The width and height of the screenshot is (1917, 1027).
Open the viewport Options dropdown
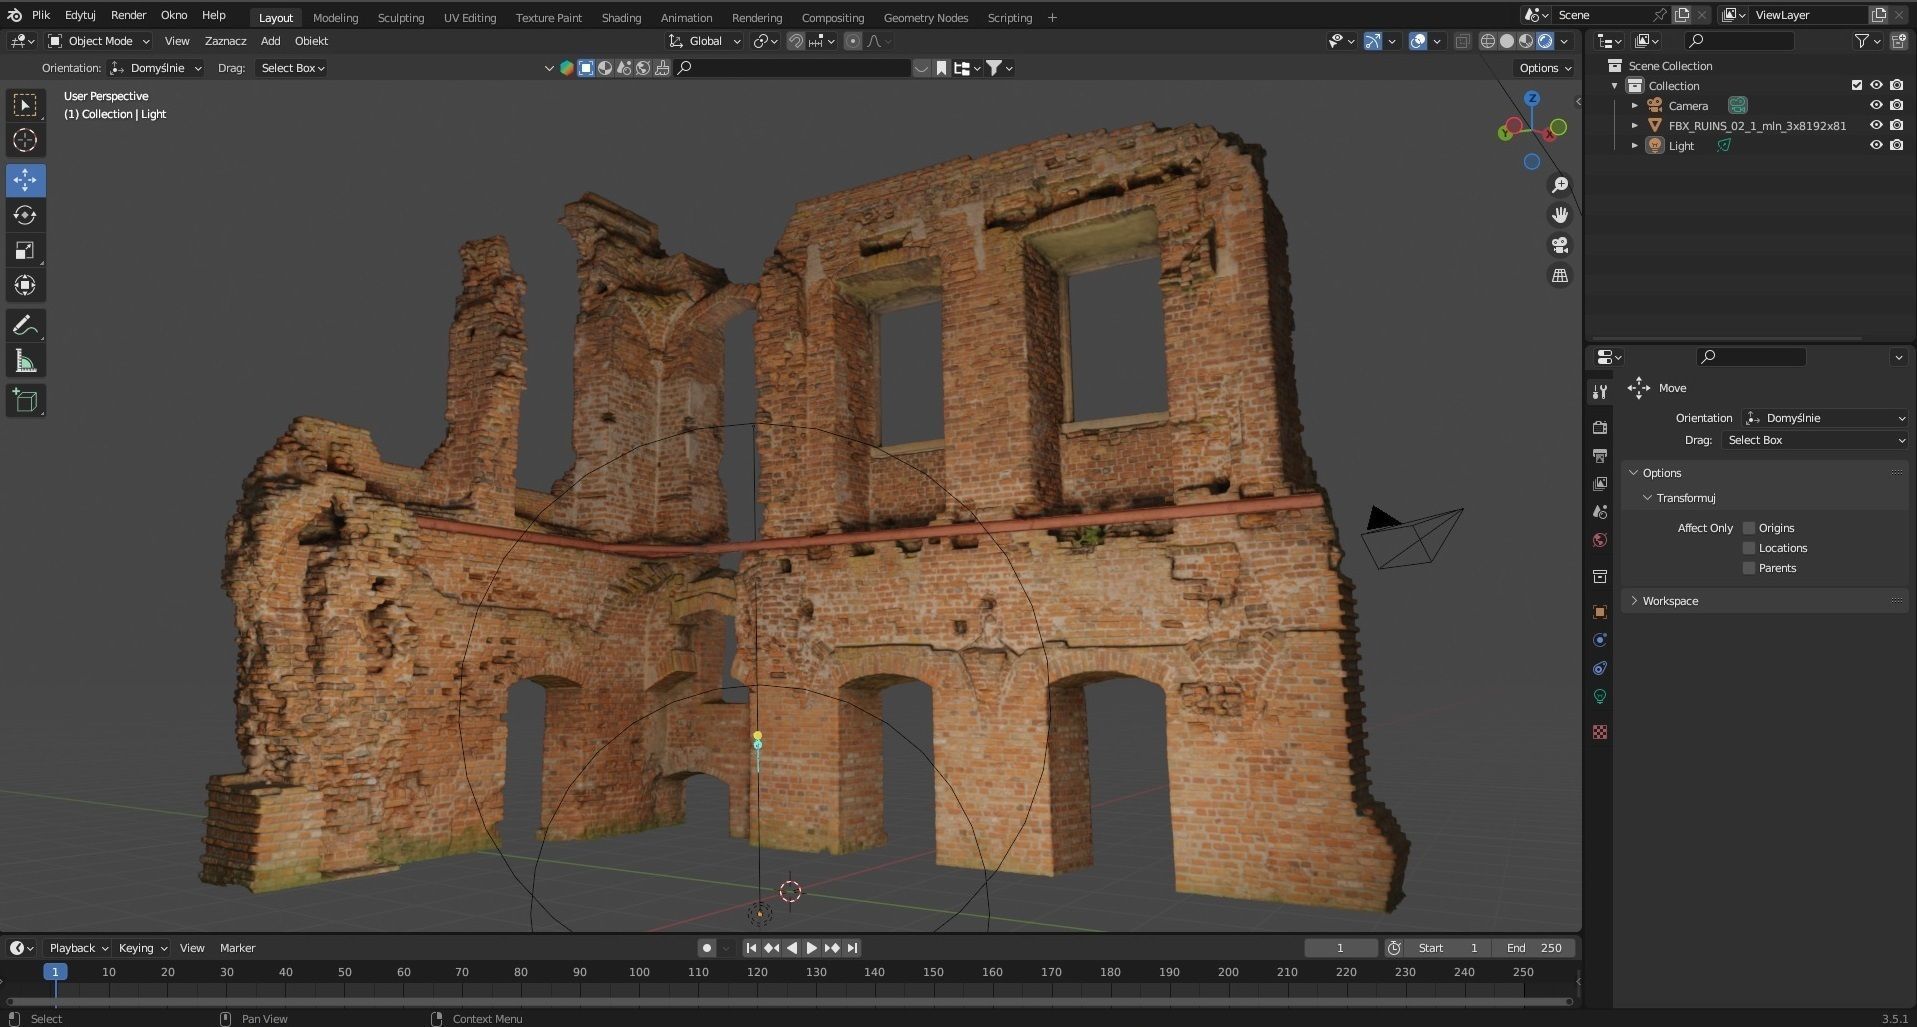[x=1544, y=68]
